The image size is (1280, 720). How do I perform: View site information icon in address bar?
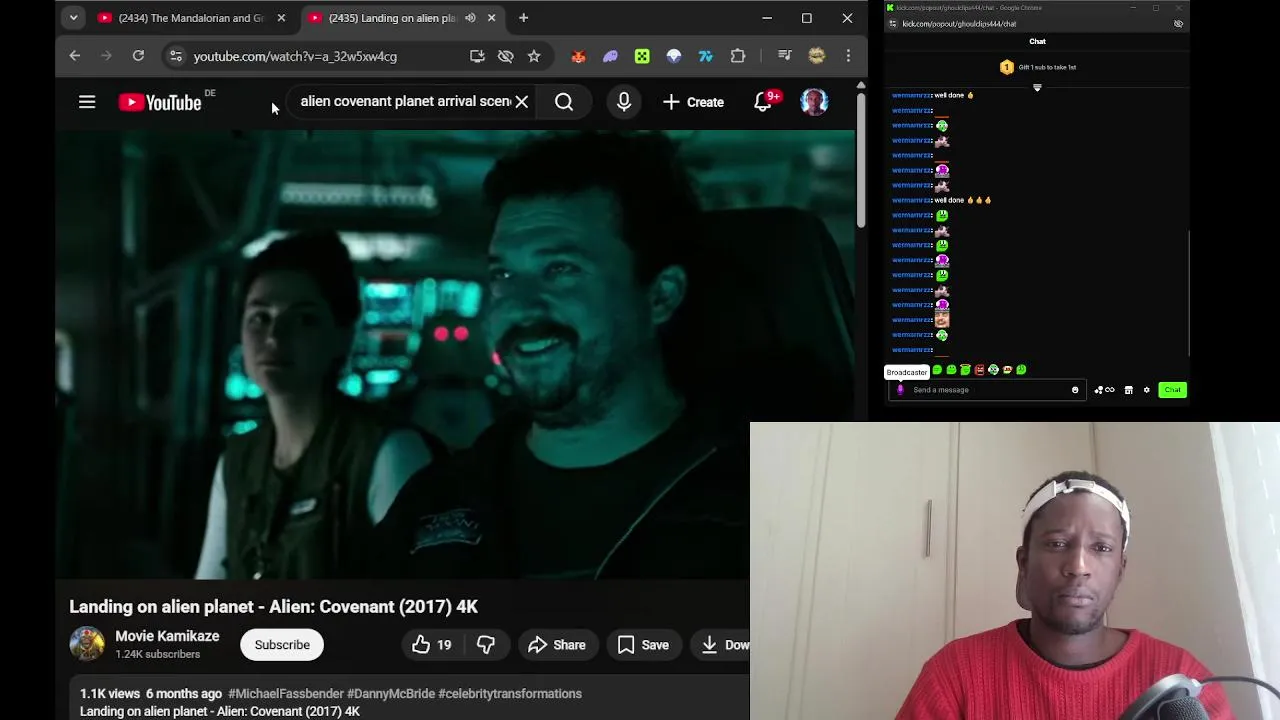coord(176,56)
